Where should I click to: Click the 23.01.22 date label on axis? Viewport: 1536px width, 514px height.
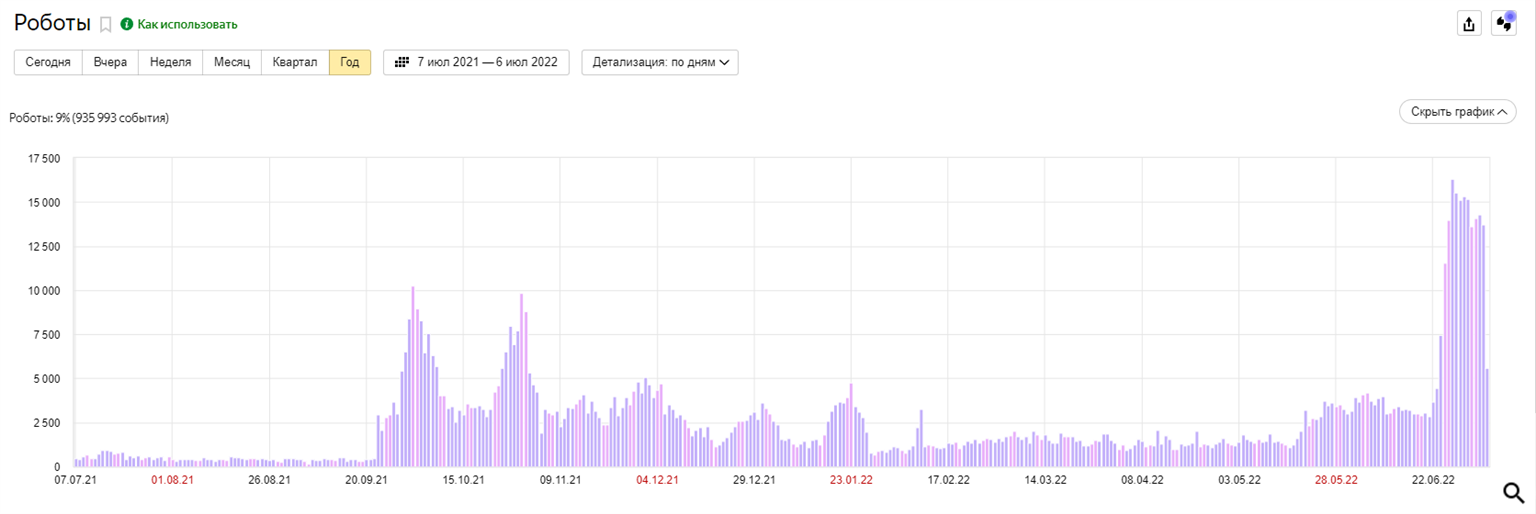(851, 480)
